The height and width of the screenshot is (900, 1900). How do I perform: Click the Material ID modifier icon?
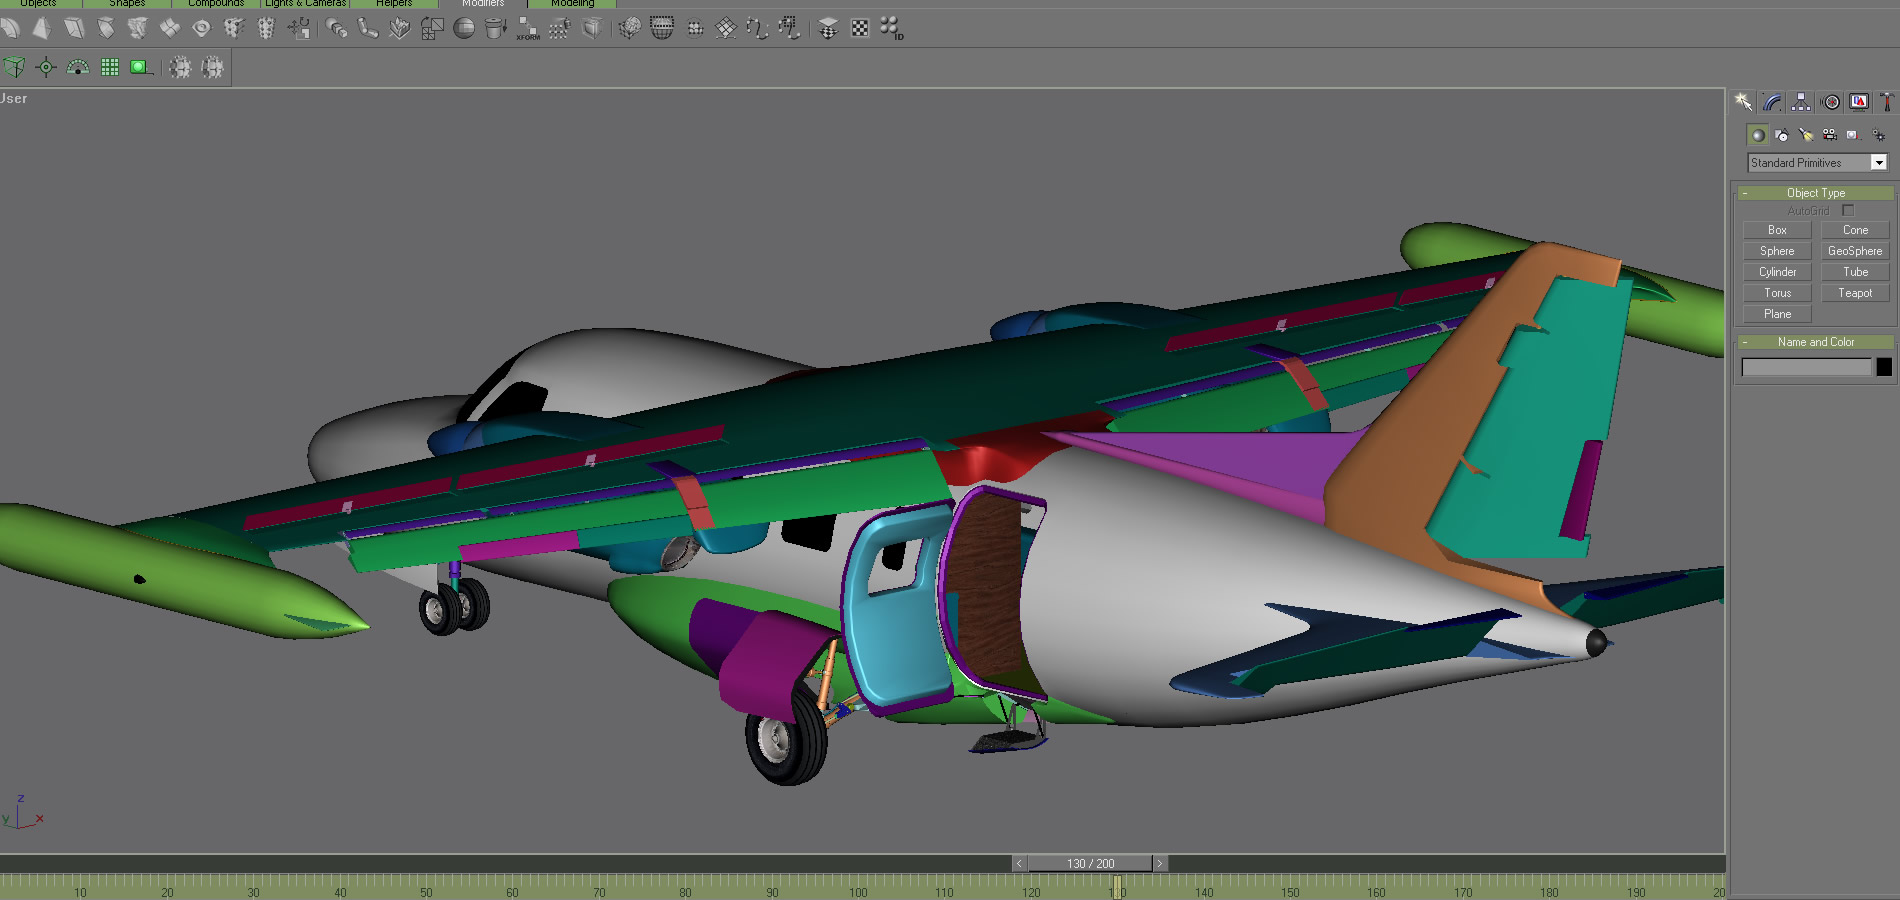coord(891,29)
